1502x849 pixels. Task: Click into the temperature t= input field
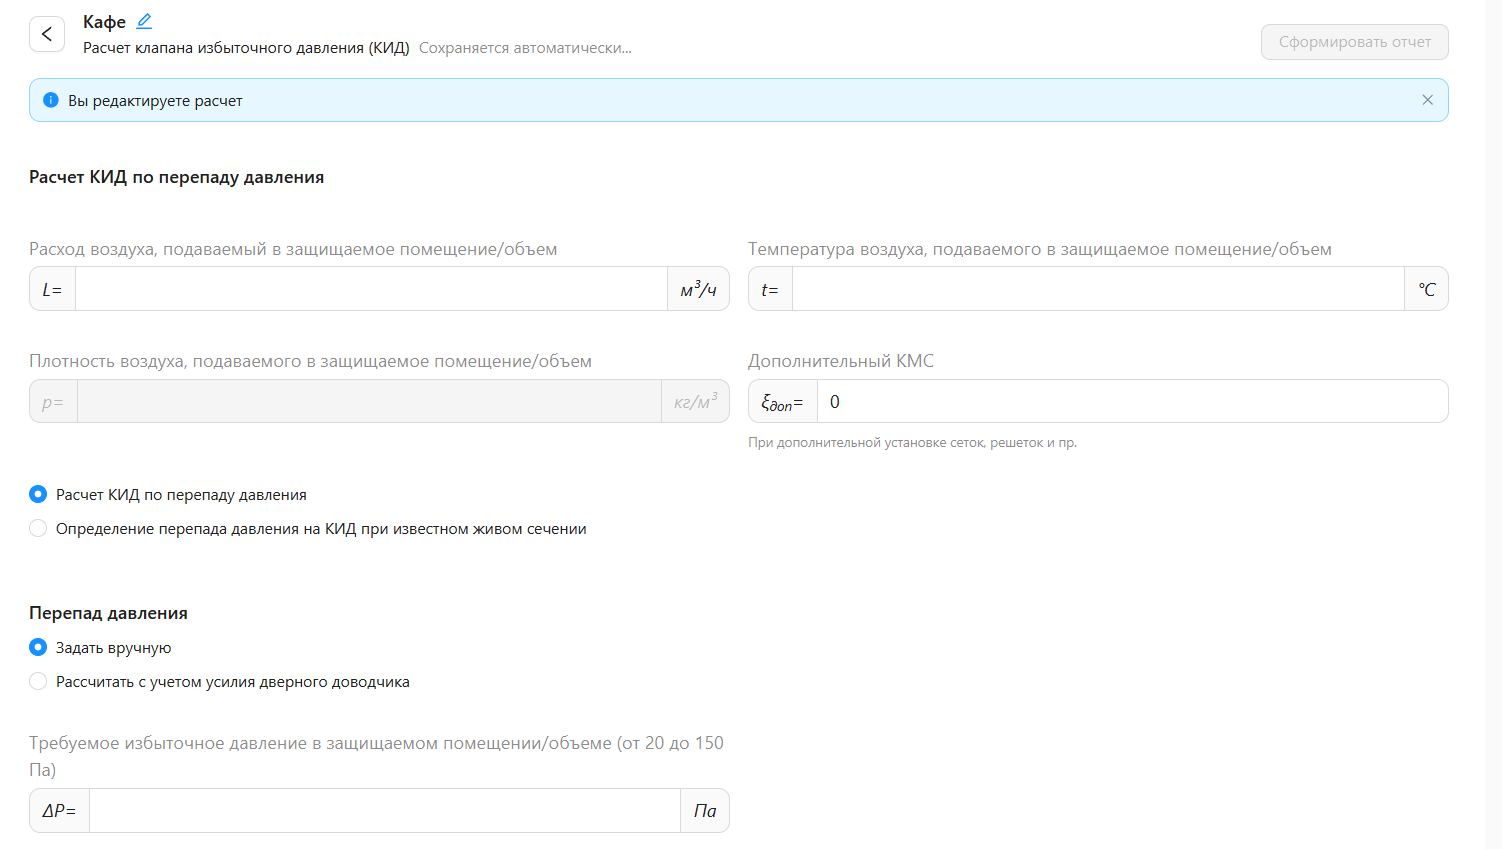[x=1097, y=289]
